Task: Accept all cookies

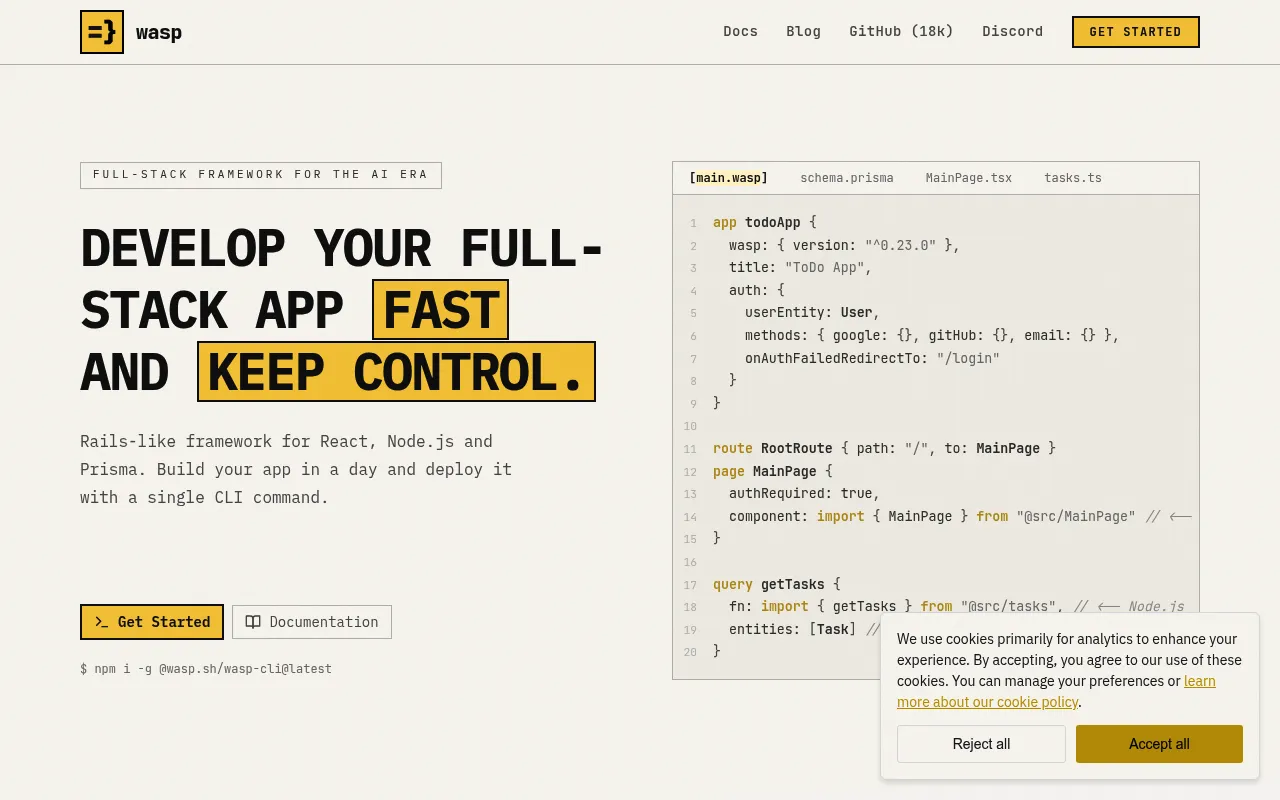Action: (1159, 744)
